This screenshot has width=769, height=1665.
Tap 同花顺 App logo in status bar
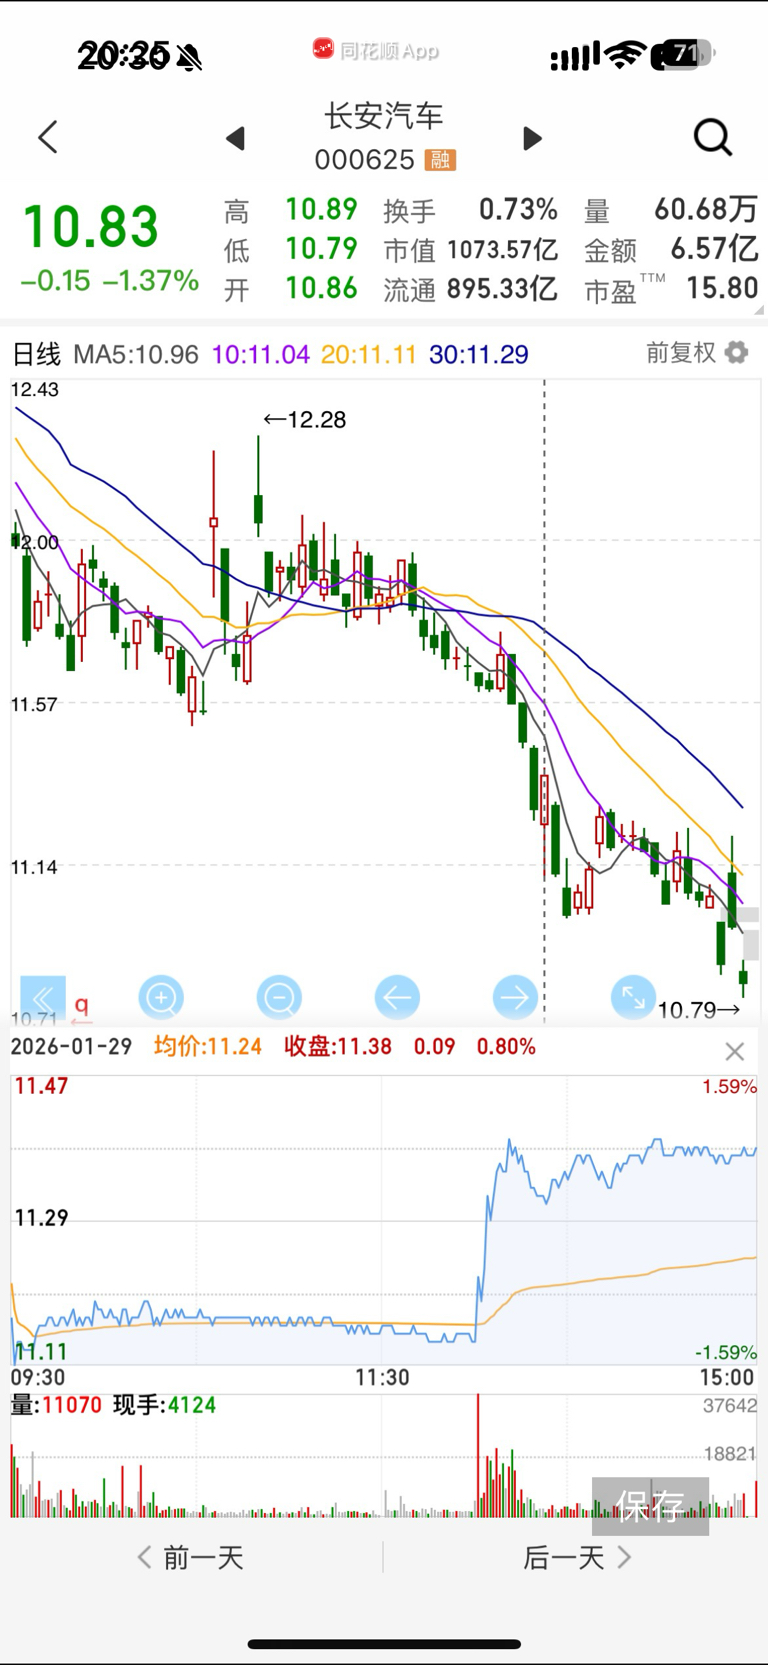(x=376, y=50)
